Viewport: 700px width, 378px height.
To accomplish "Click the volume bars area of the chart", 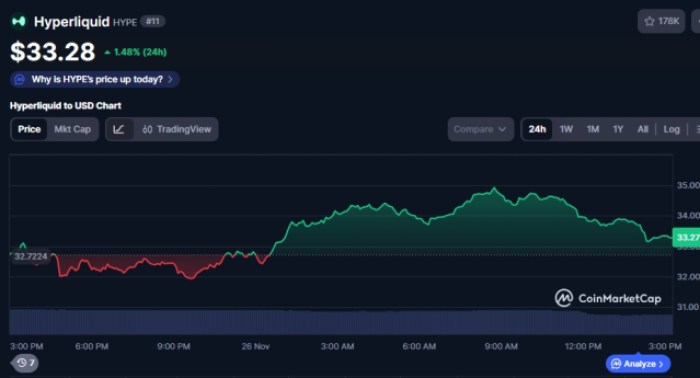I will (x=341, y=322).
